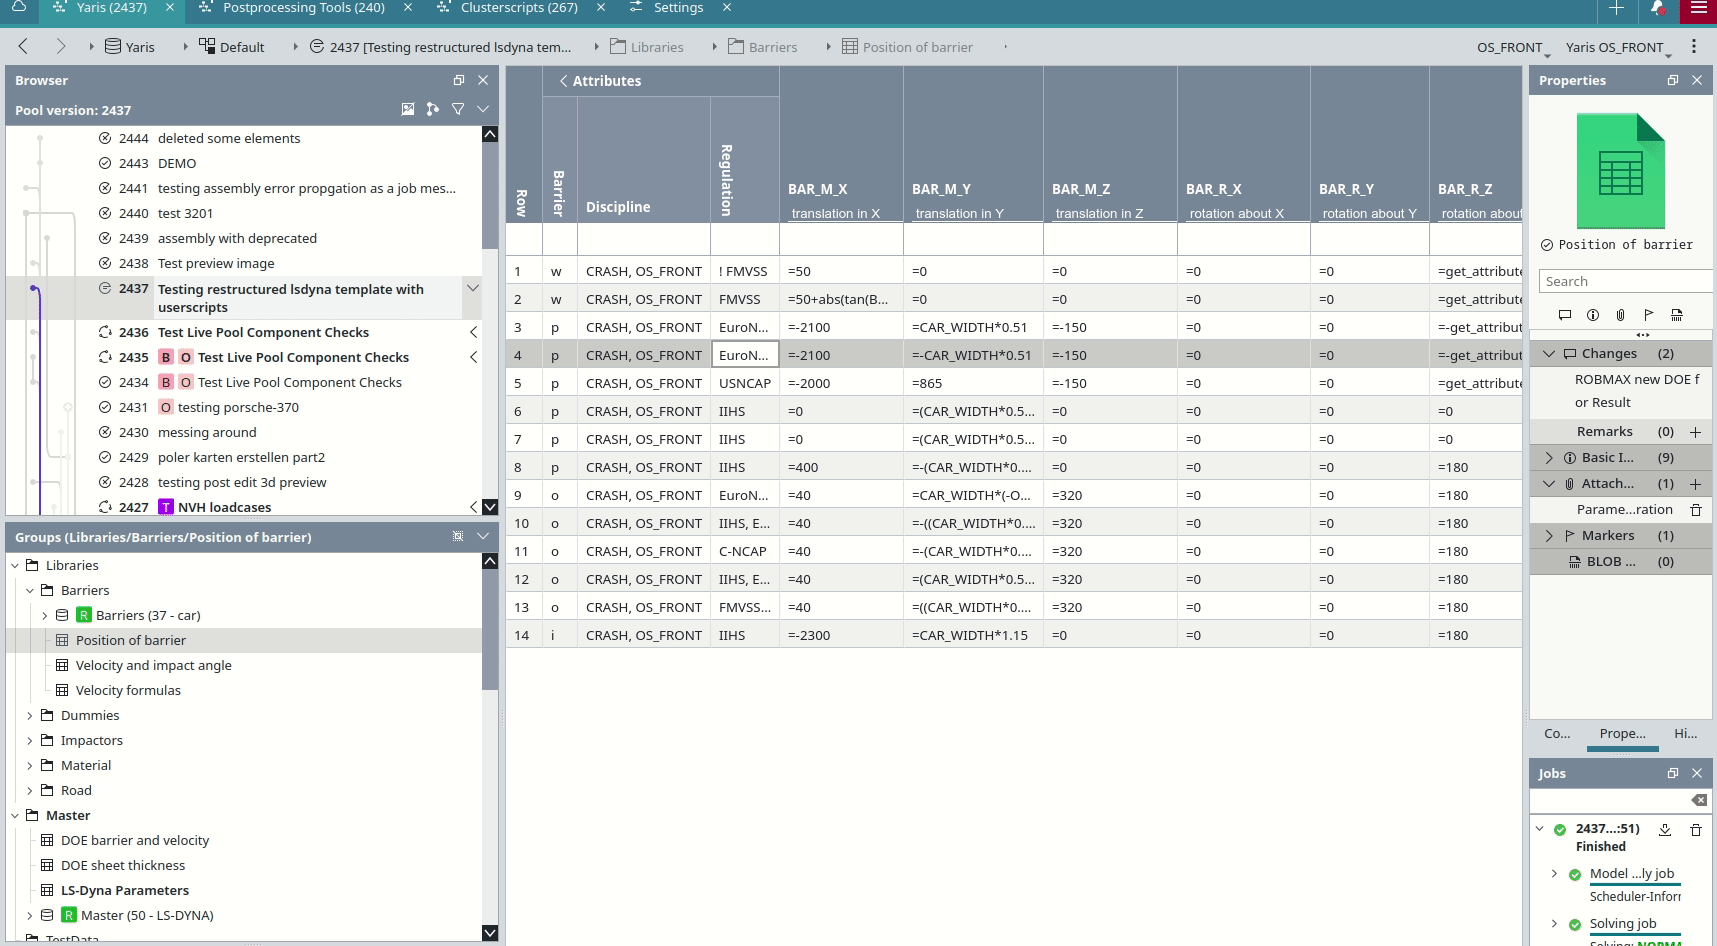Click the Barriers breadcrumb item

point(763,47)
